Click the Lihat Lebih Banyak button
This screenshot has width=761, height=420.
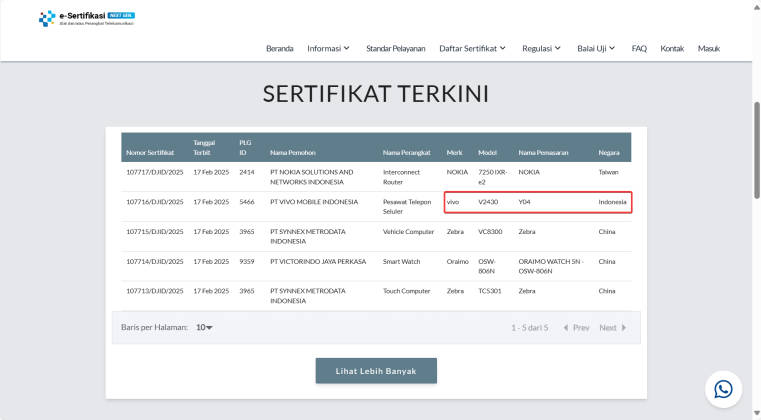[x=376, y=371]
